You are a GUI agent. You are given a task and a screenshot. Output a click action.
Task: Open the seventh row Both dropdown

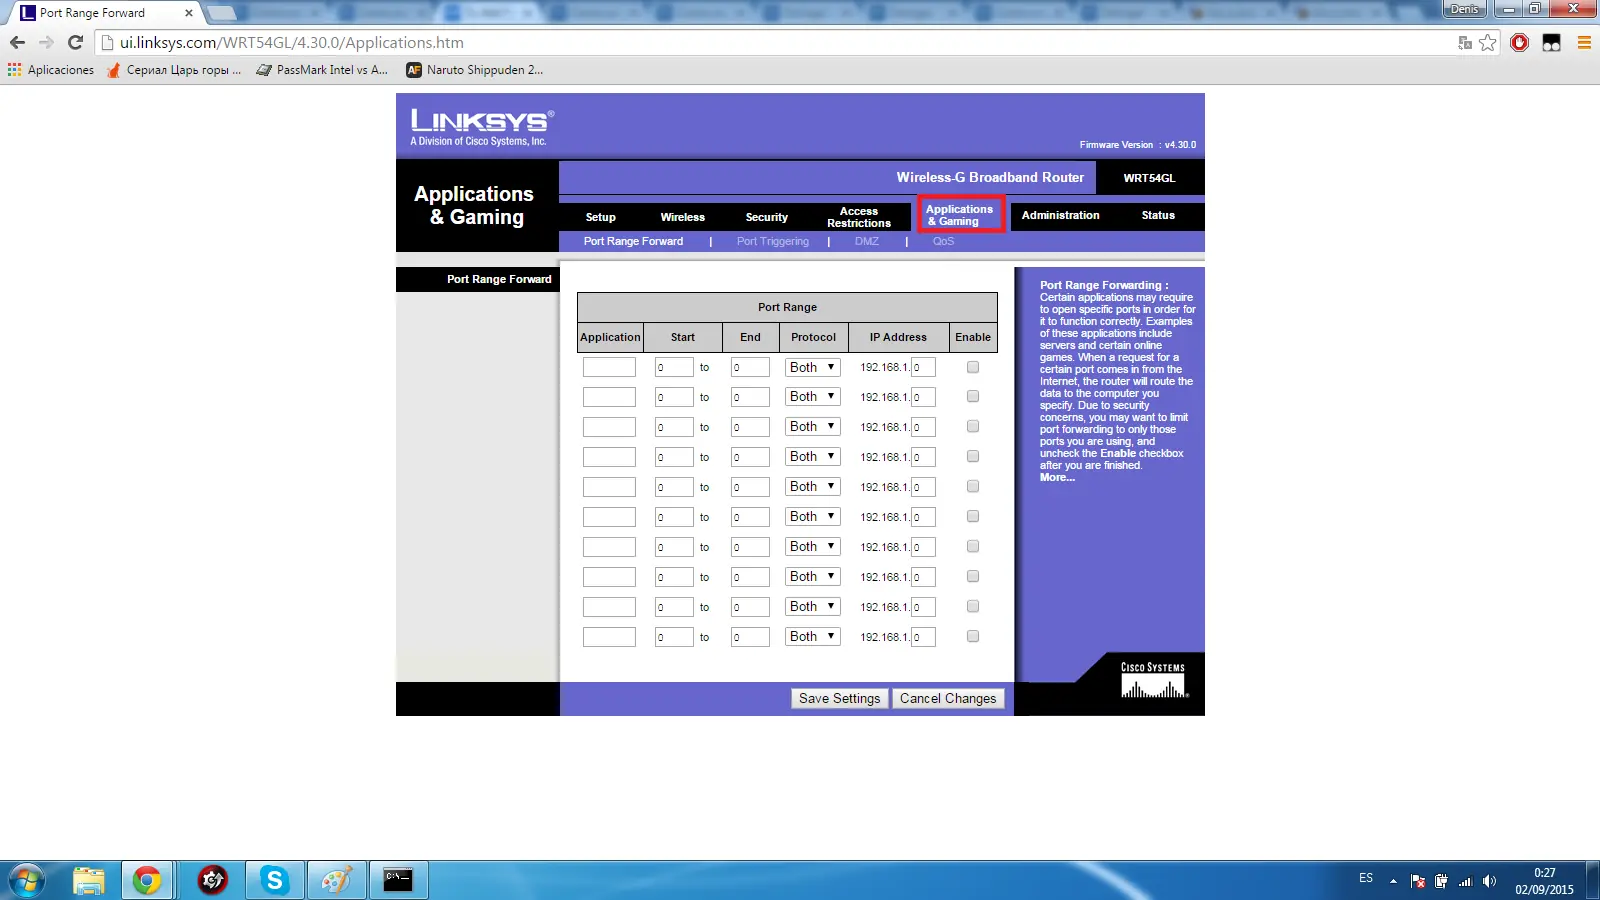pyautogui.click(x=813, y=547)
